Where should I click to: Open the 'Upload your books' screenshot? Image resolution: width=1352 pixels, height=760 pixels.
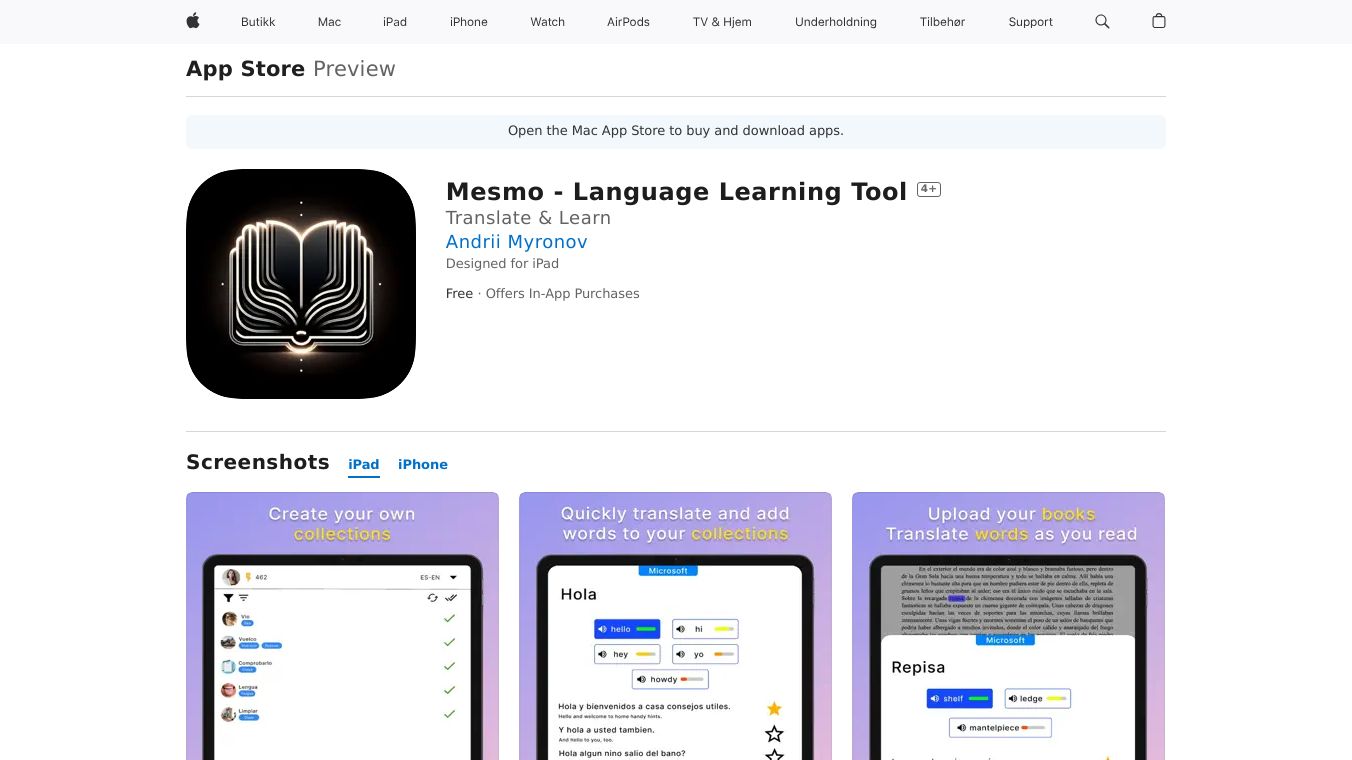(1008, 626)
